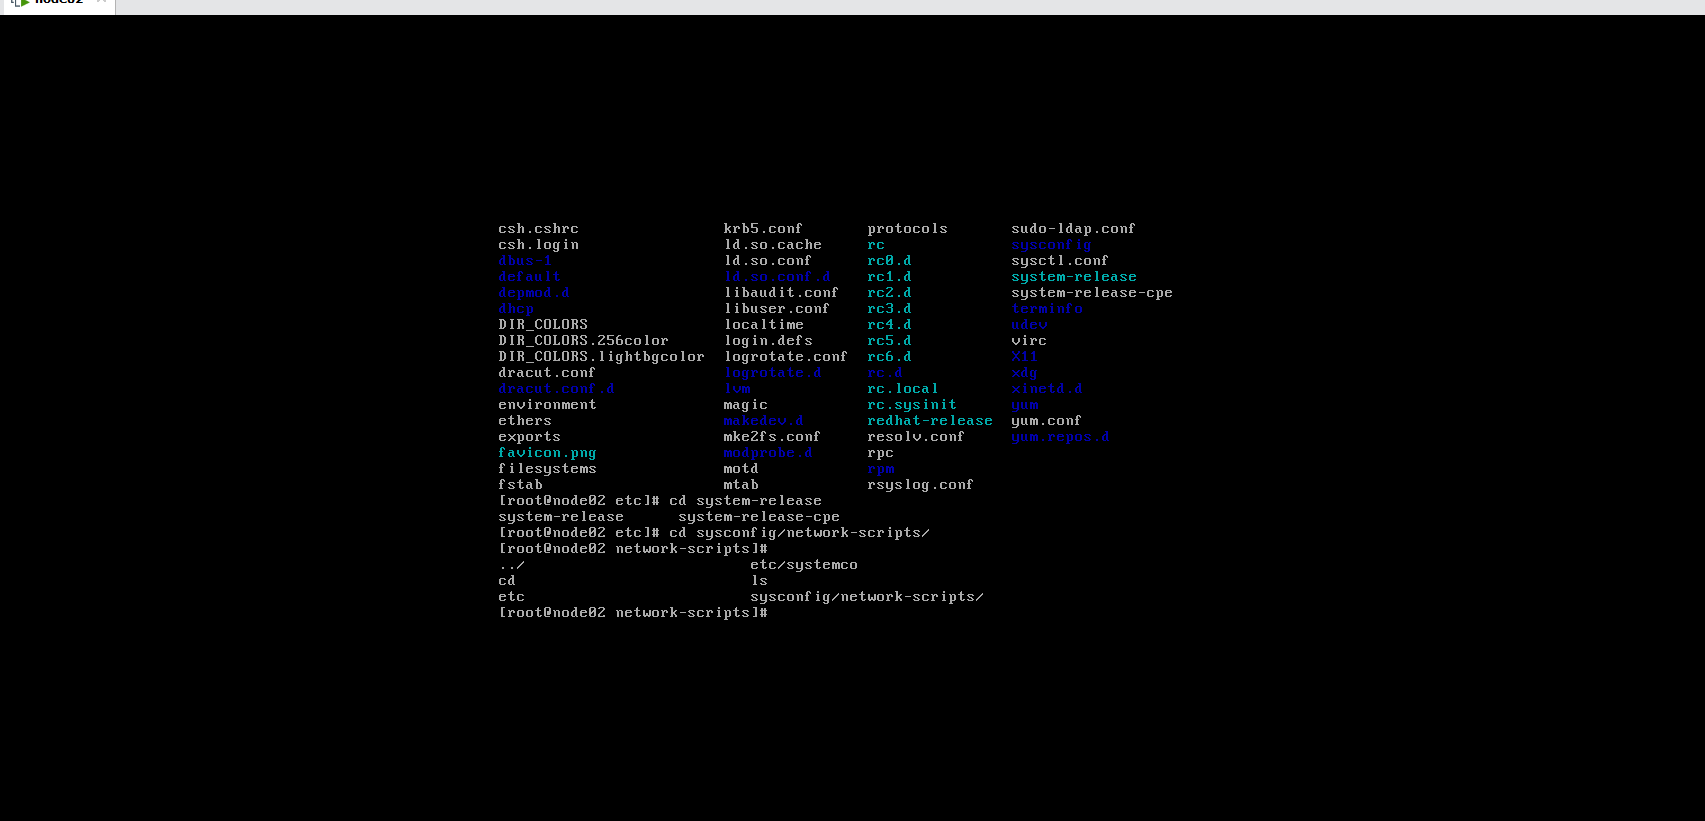The width and height of the screenshot is (1705, 821).
Task: Select the ls completion suggestion
Action: pyautogui.click(x=759, y=581)
